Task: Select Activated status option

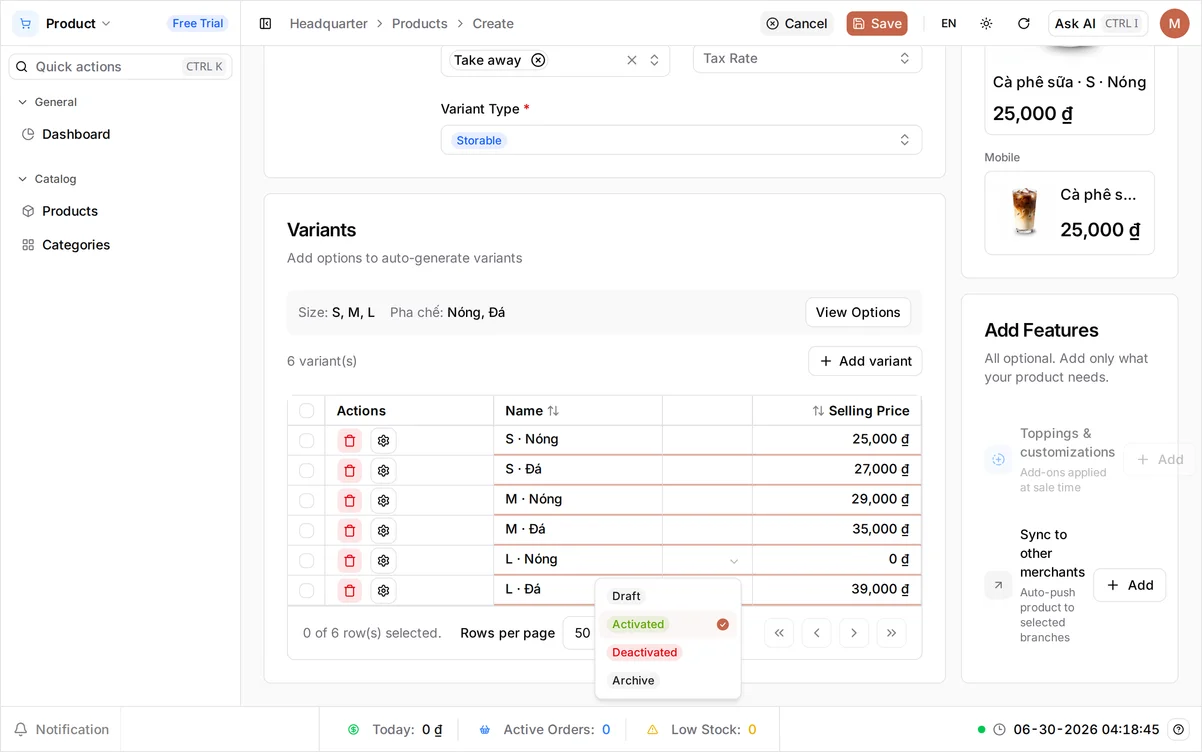Action: pyautogui.click(x=667, y=624)
